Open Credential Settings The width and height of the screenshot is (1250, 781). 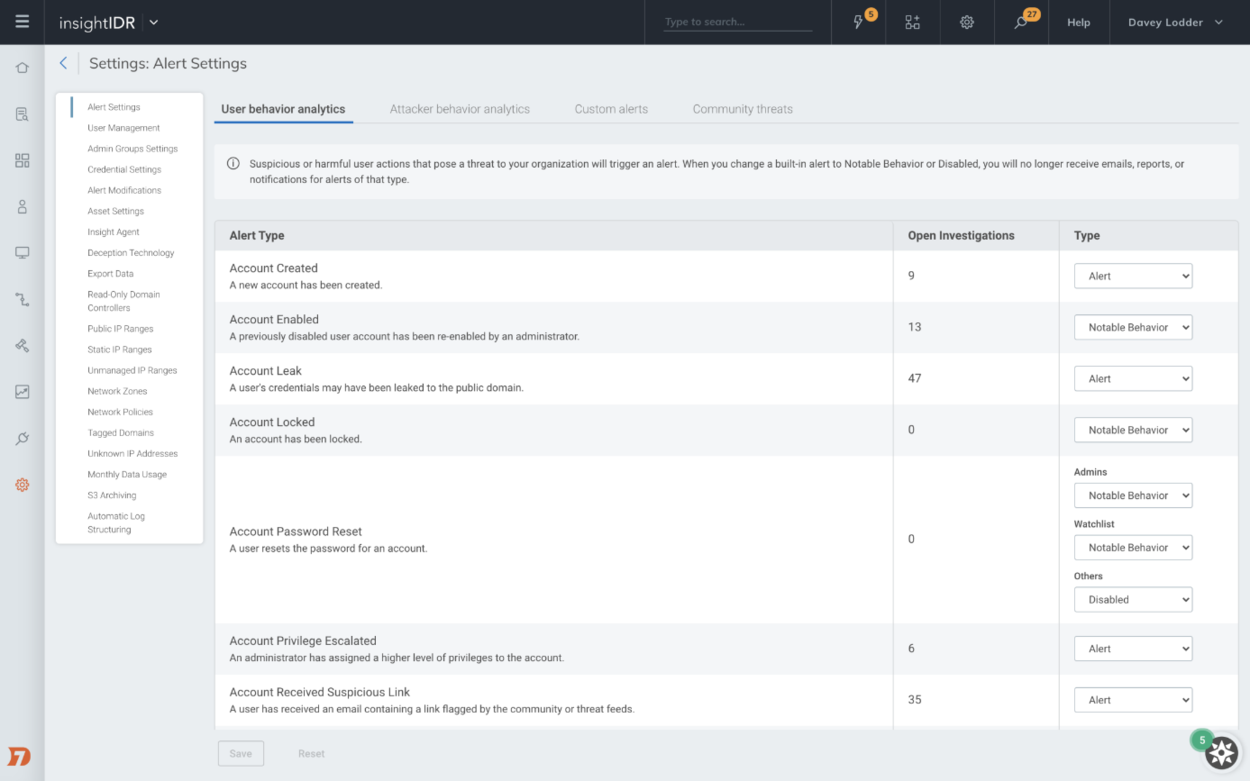[x=124, y=170]
